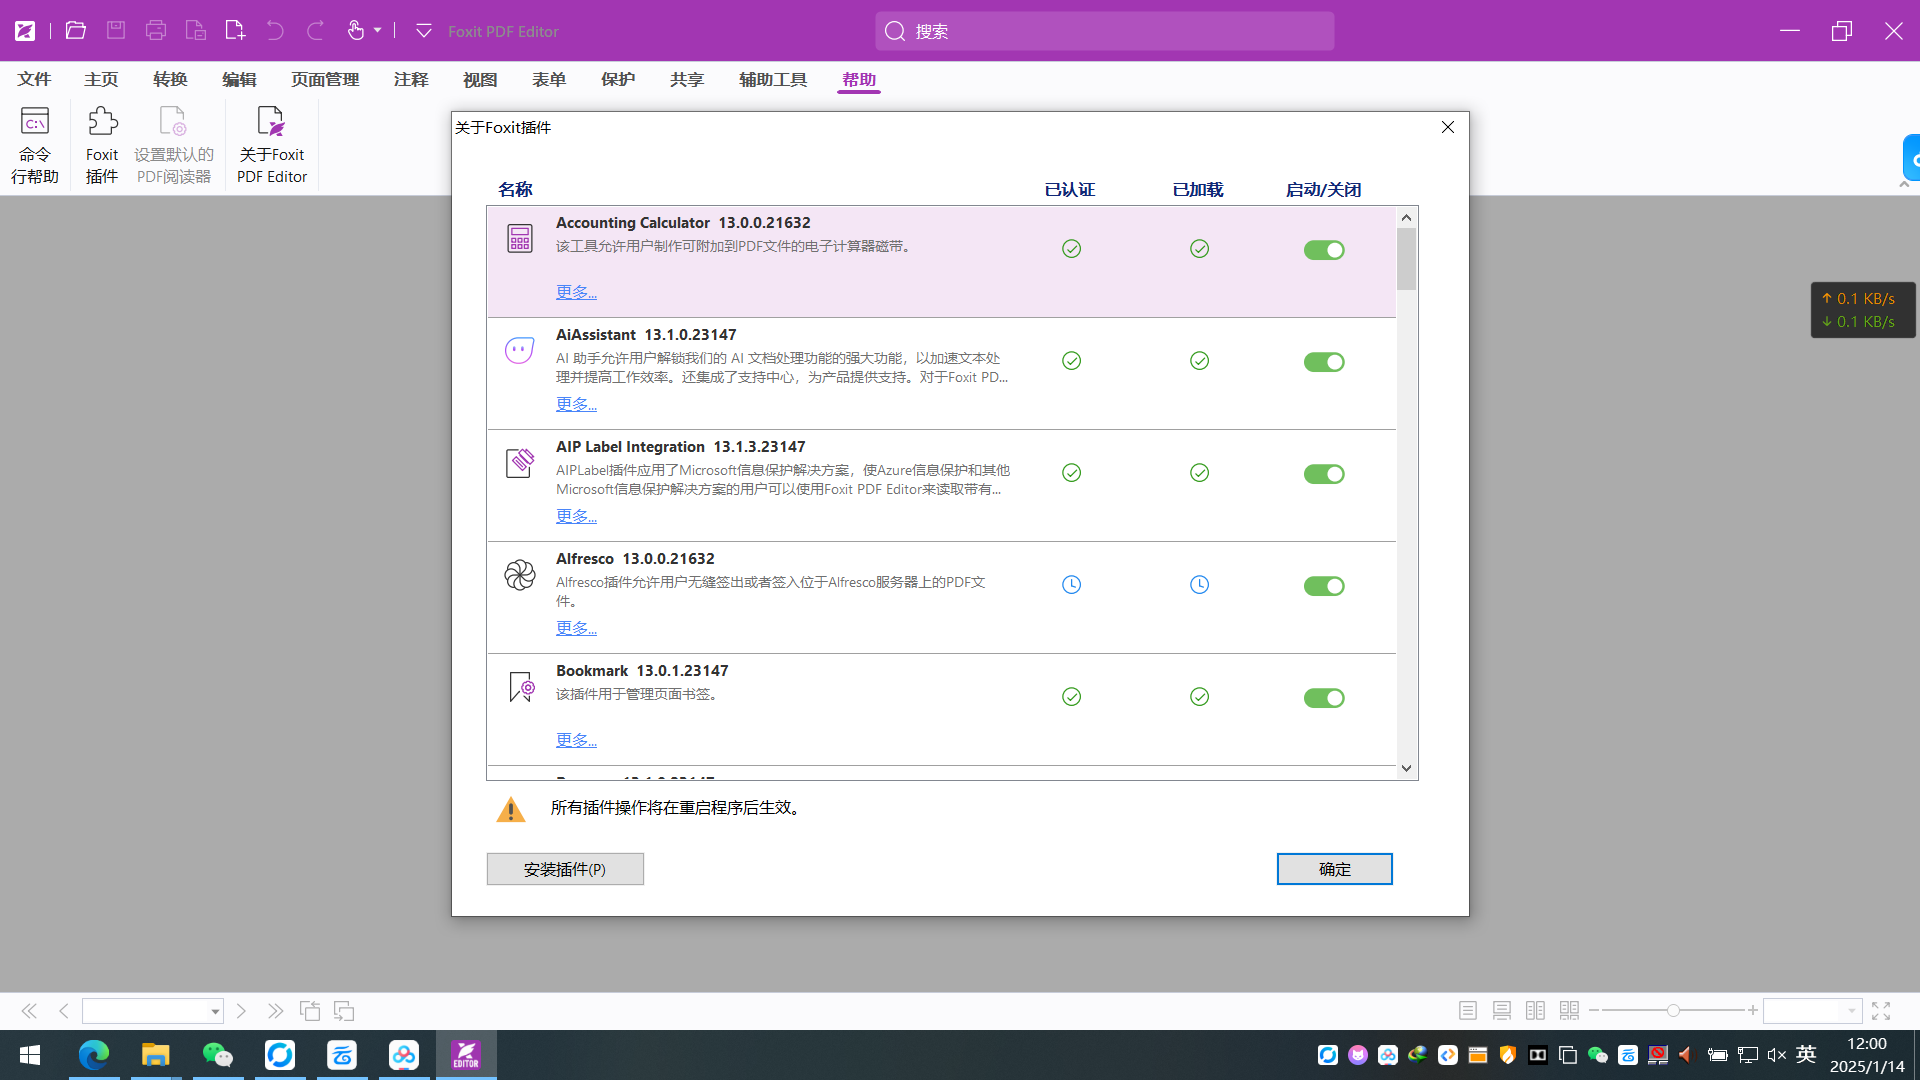Go to the first page button
Screen dimensions: 1920x1080
[29, 1011]
